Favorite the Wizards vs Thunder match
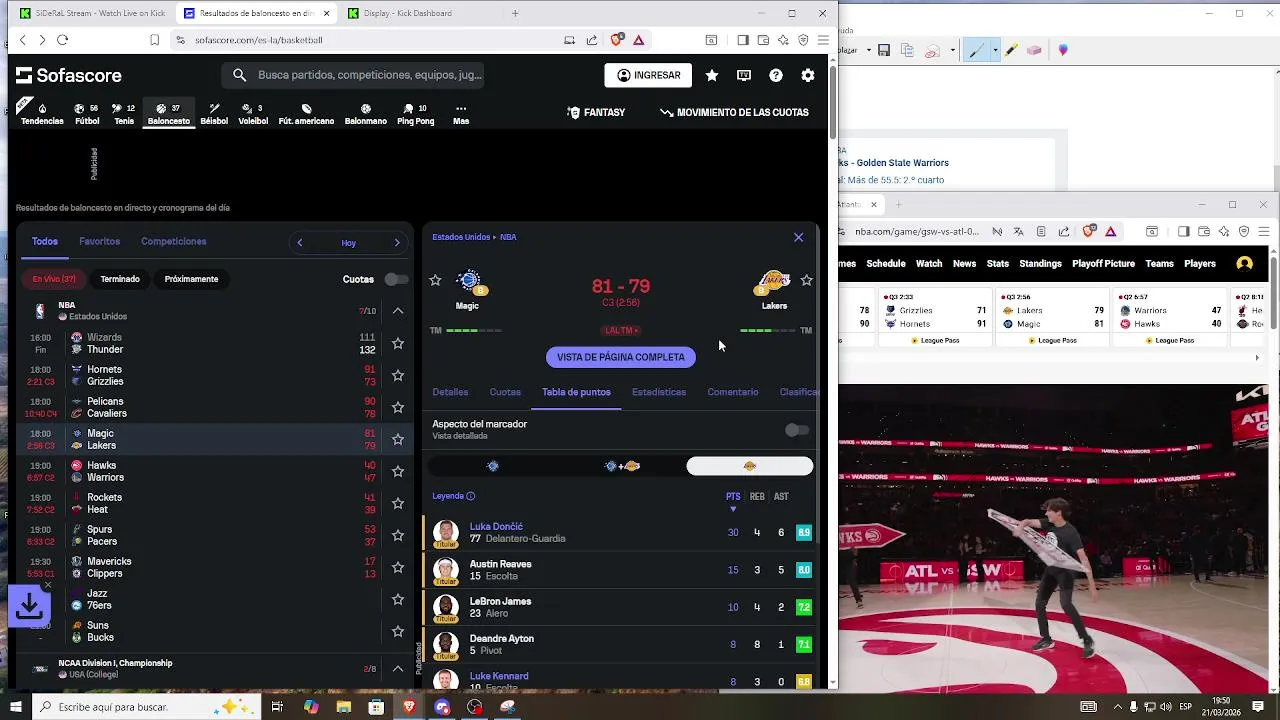The height and width of the screenshot is (720, 1280). (x=398, y=343)
